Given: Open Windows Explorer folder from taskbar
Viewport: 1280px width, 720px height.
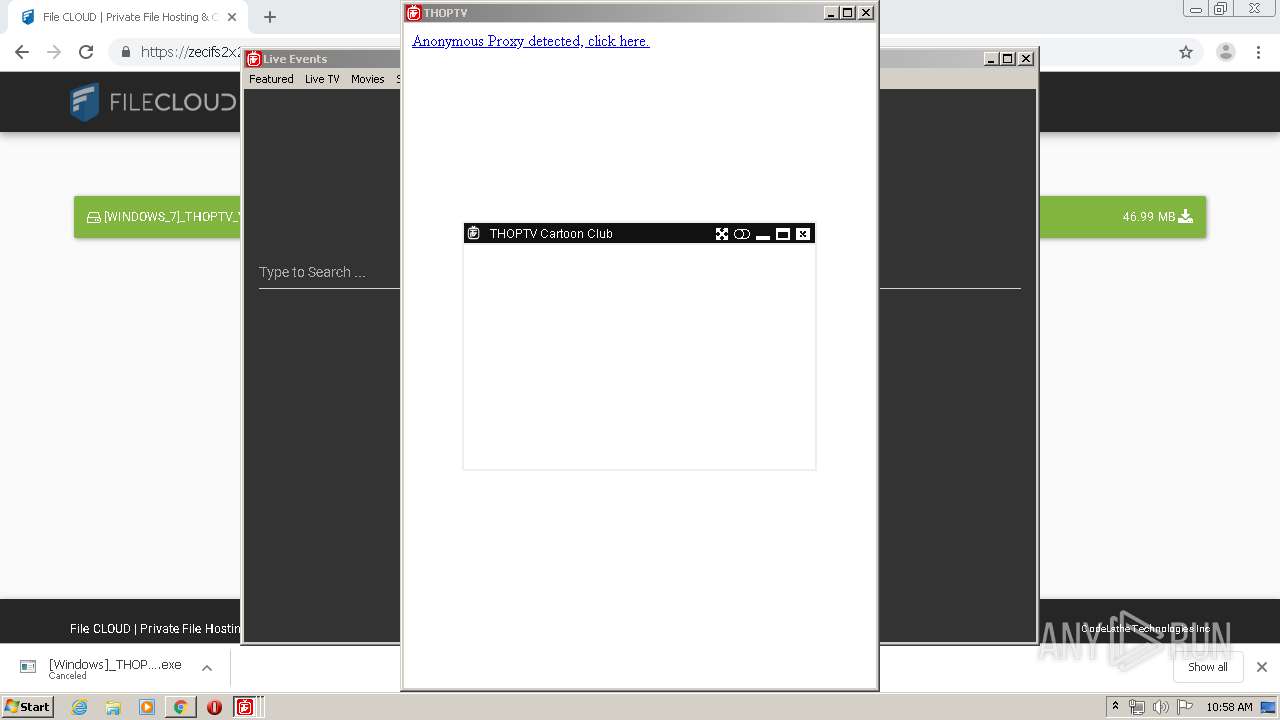Looking at the screenshot, I should click(x=113, y=707).
